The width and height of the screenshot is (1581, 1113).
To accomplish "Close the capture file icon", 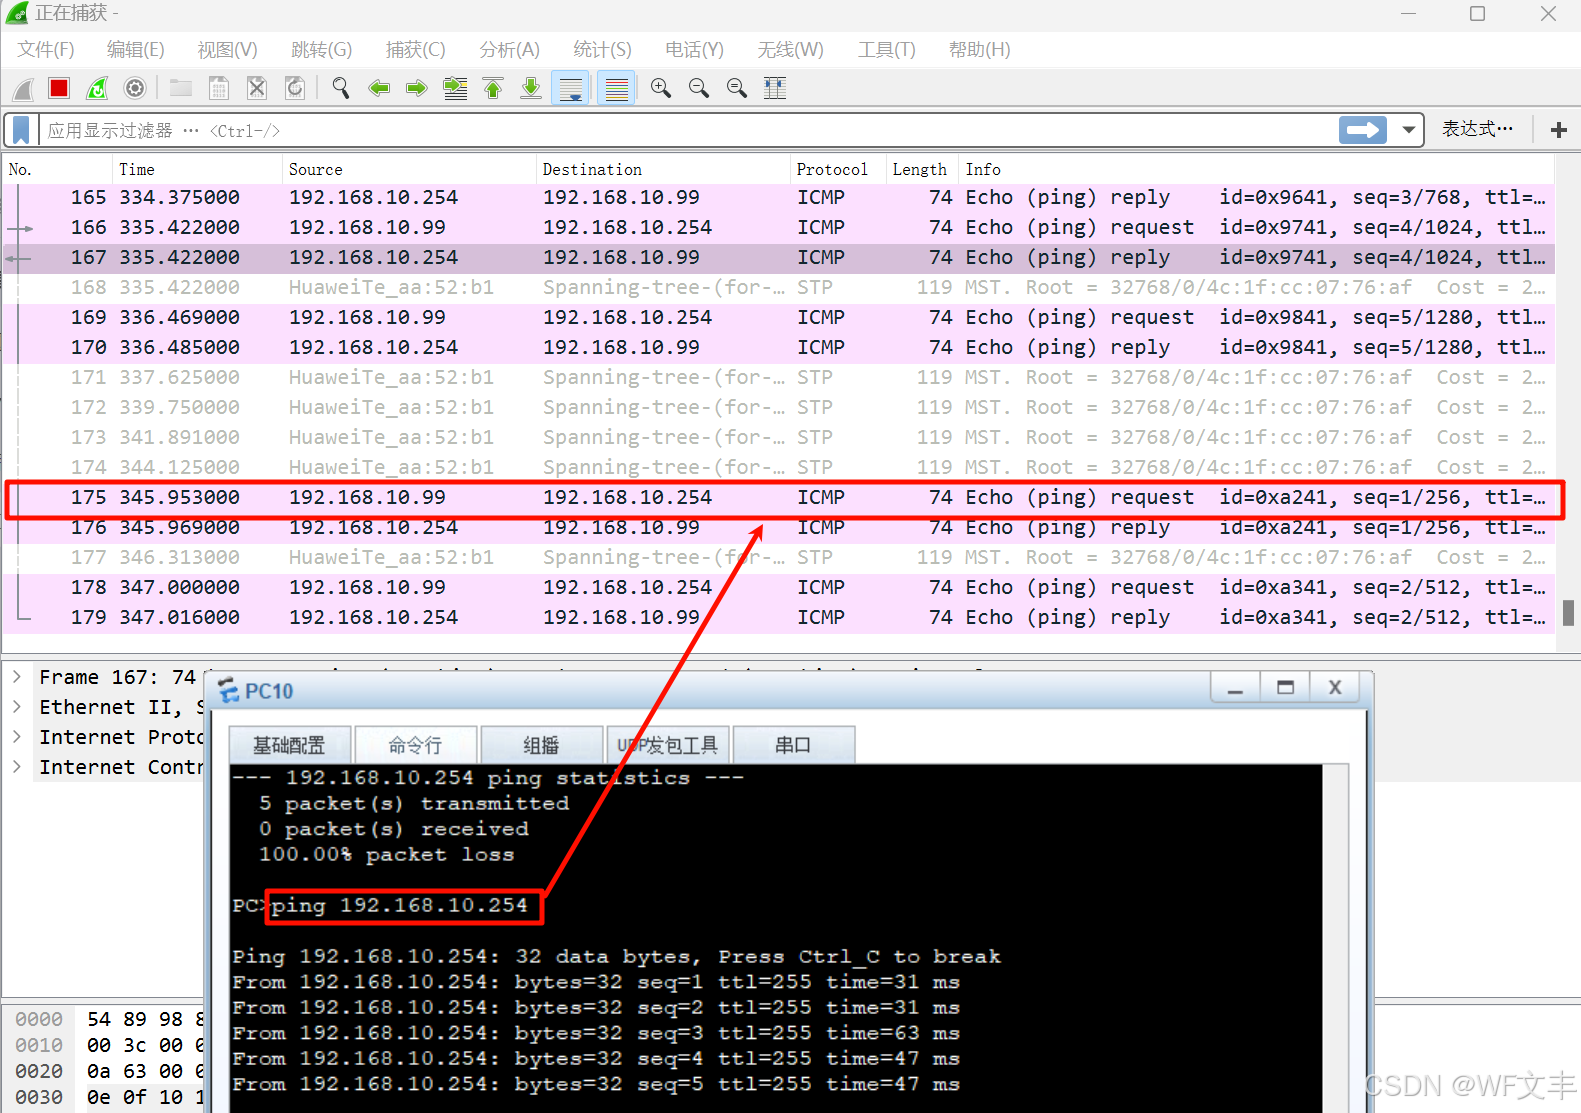I will (x=257, y=89).
